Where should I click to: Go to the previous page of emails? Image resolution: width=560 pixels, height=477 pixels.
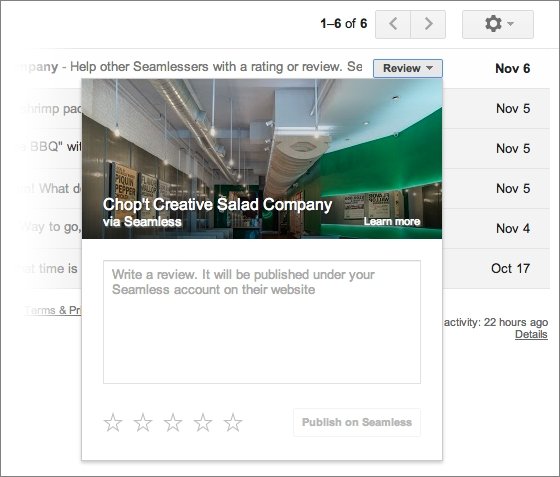pyautogui.click(x=393, y=24)
